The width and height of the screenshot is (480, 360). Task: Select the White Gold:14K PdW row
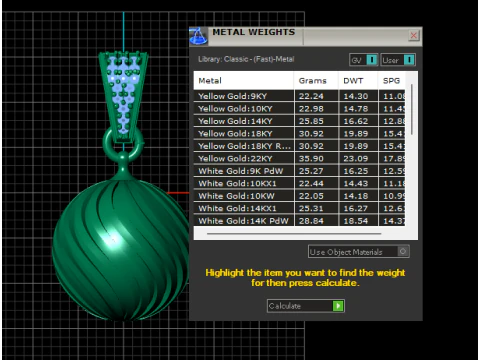pos(299,221)
